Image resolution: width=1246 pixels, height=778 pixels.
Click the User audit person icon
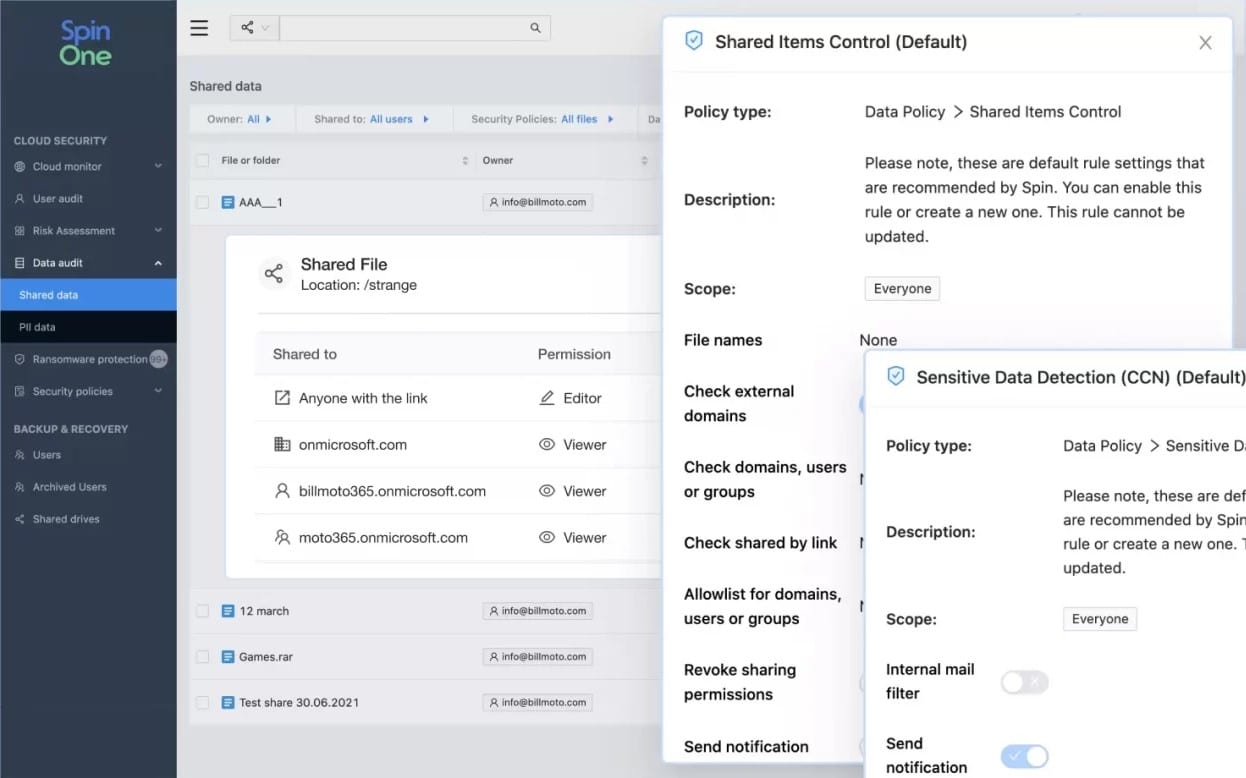click(20, 199)
